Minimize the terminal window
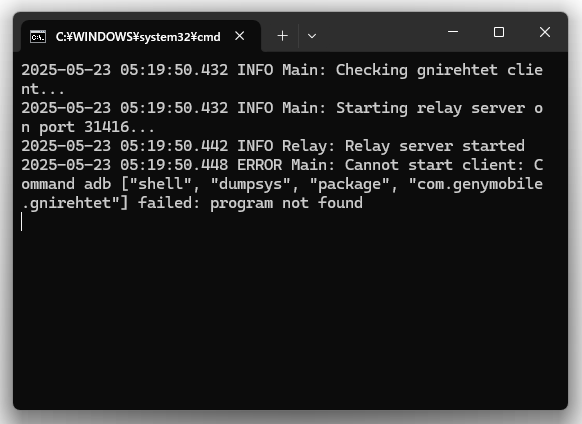The width and height of the screenshot is (582, 424). tap(453, 32)
